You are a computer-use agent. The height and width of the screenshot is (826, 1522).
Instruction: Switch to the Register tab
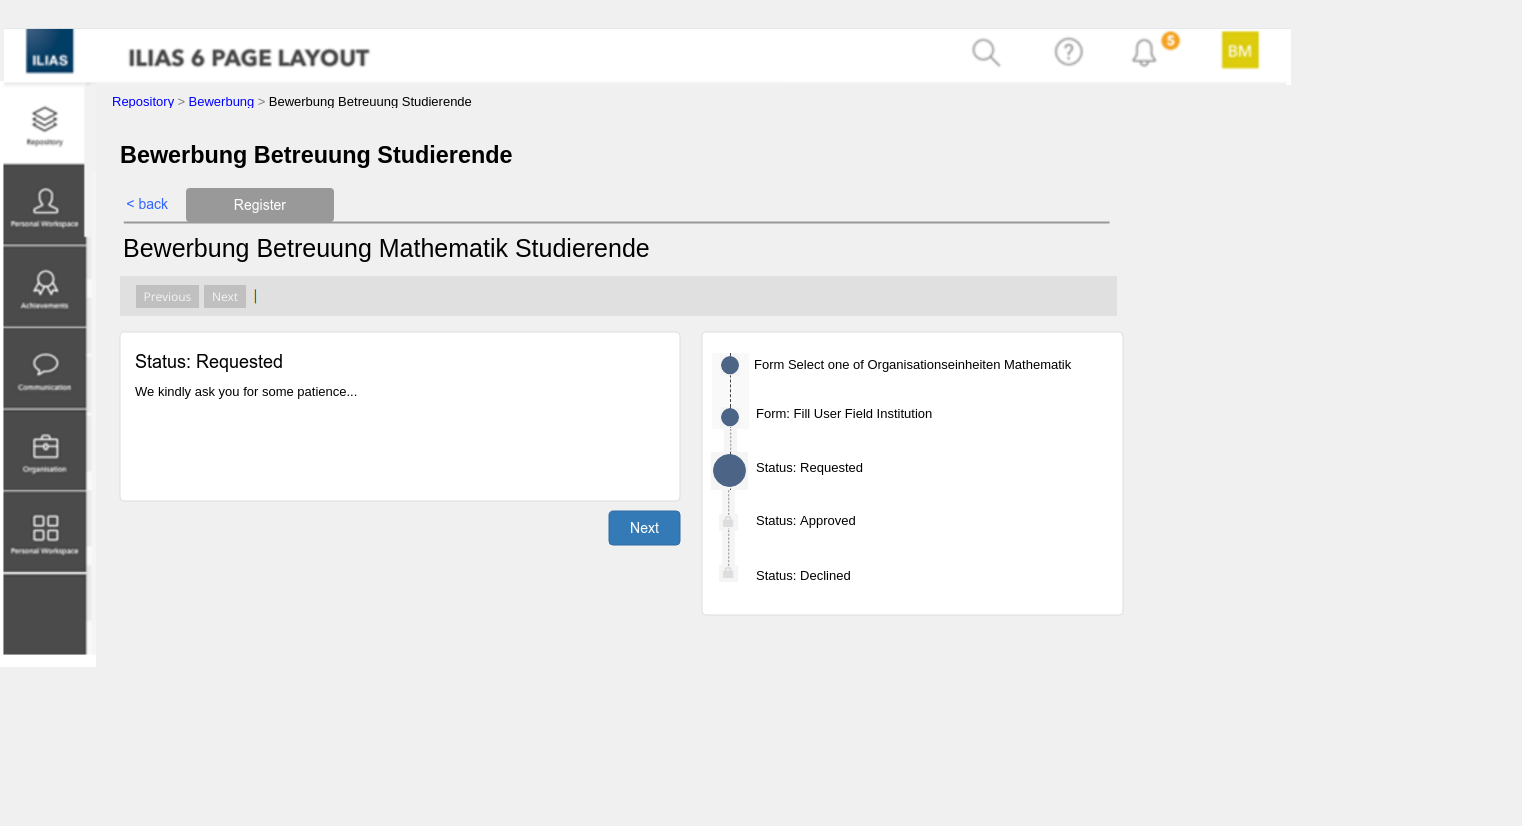(x=259, y=205)
